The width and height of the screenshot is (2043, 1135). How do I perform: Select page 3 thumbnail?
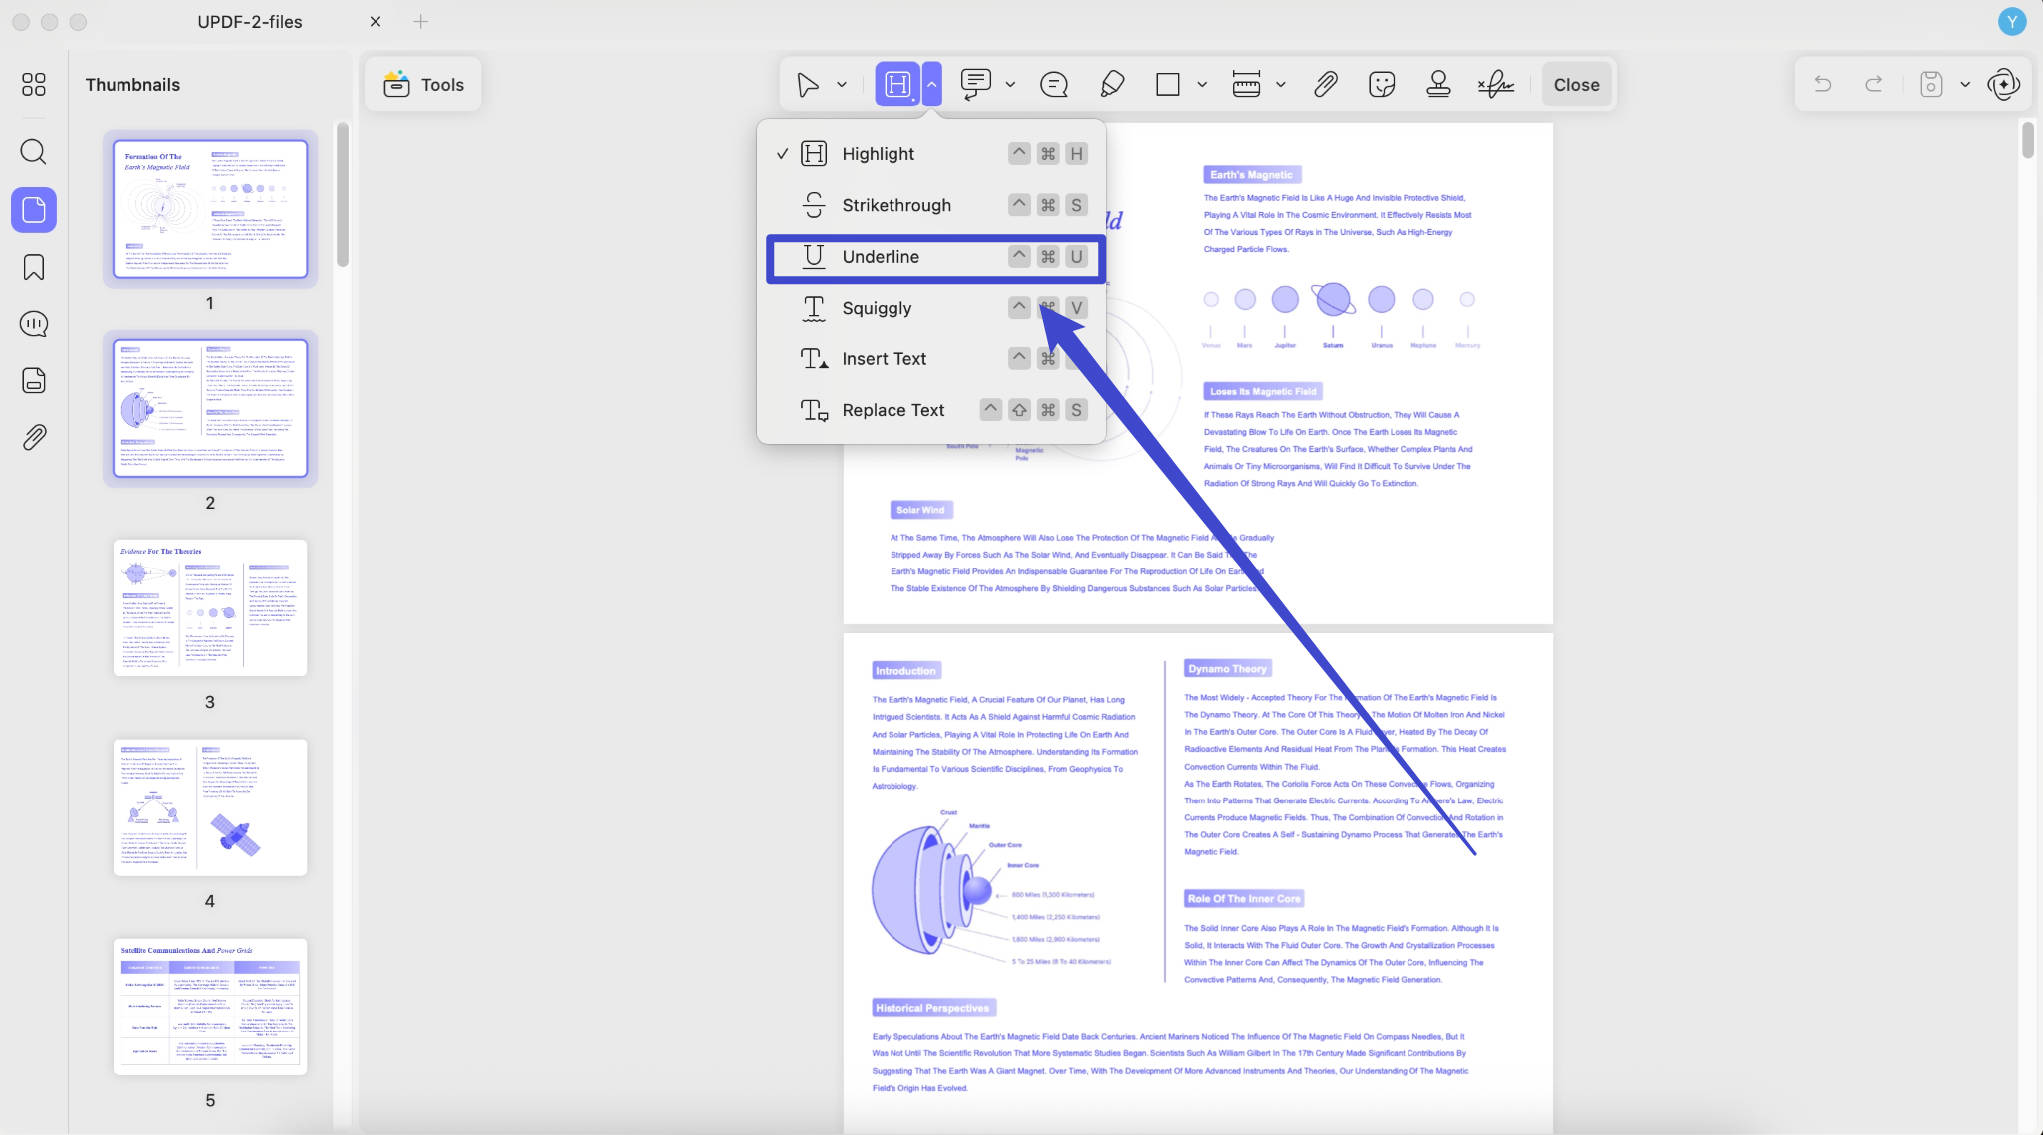[210, 608]
